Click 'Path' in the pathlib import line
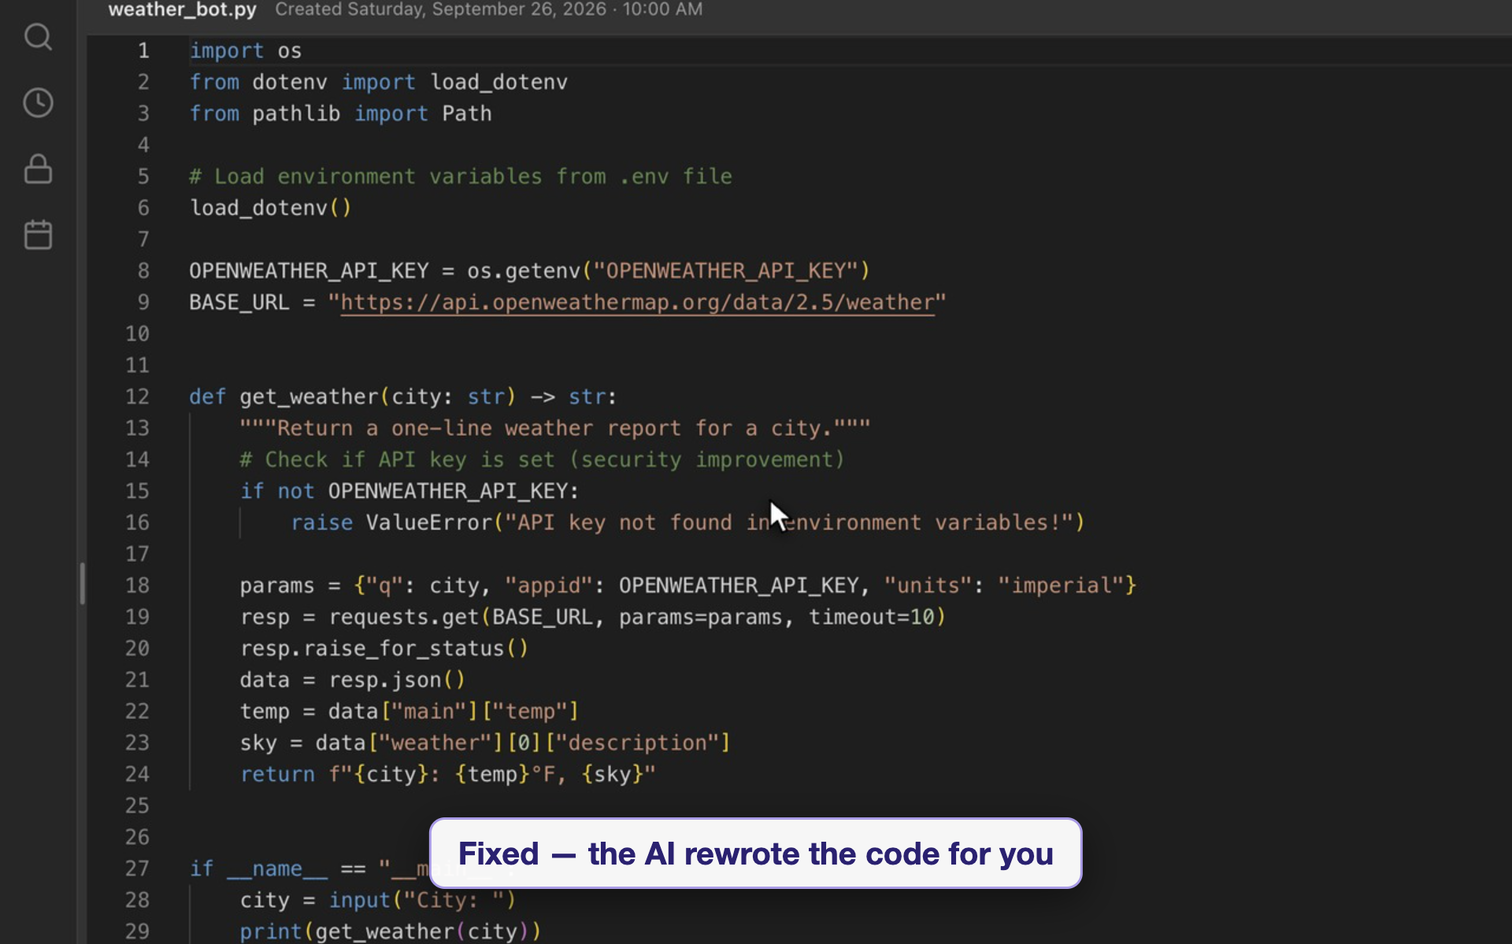The height and width of the screenshot is (944, 1512). 467,113
